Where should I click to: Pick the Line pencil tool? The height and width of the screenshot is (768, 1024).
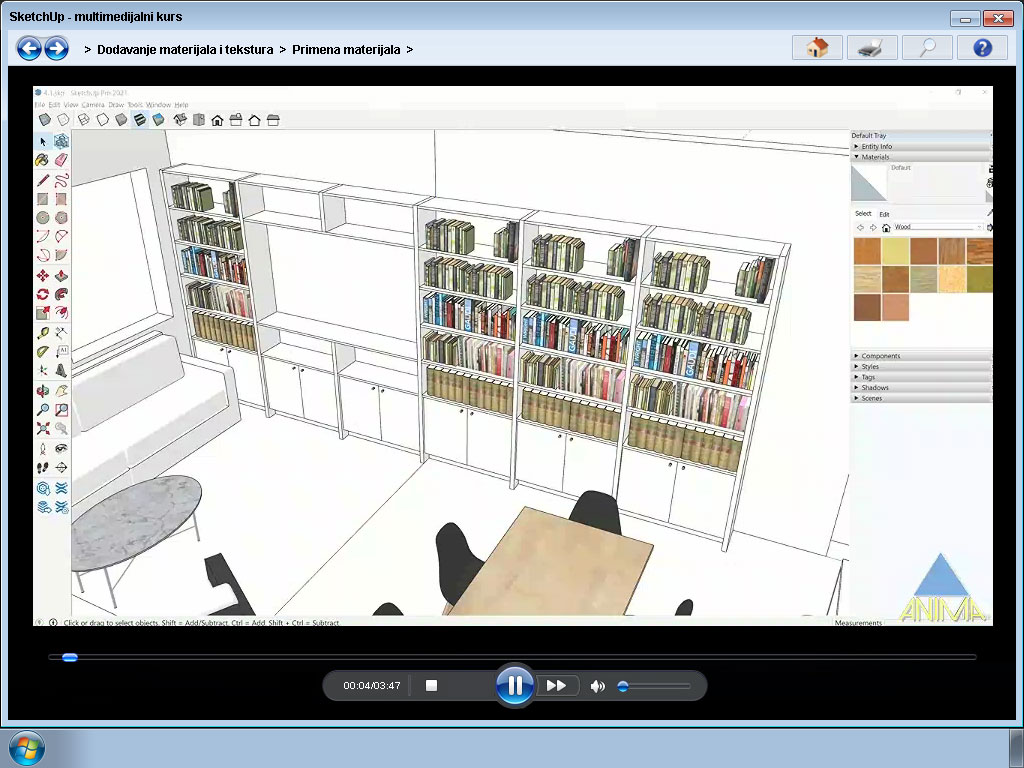[43, 178]
